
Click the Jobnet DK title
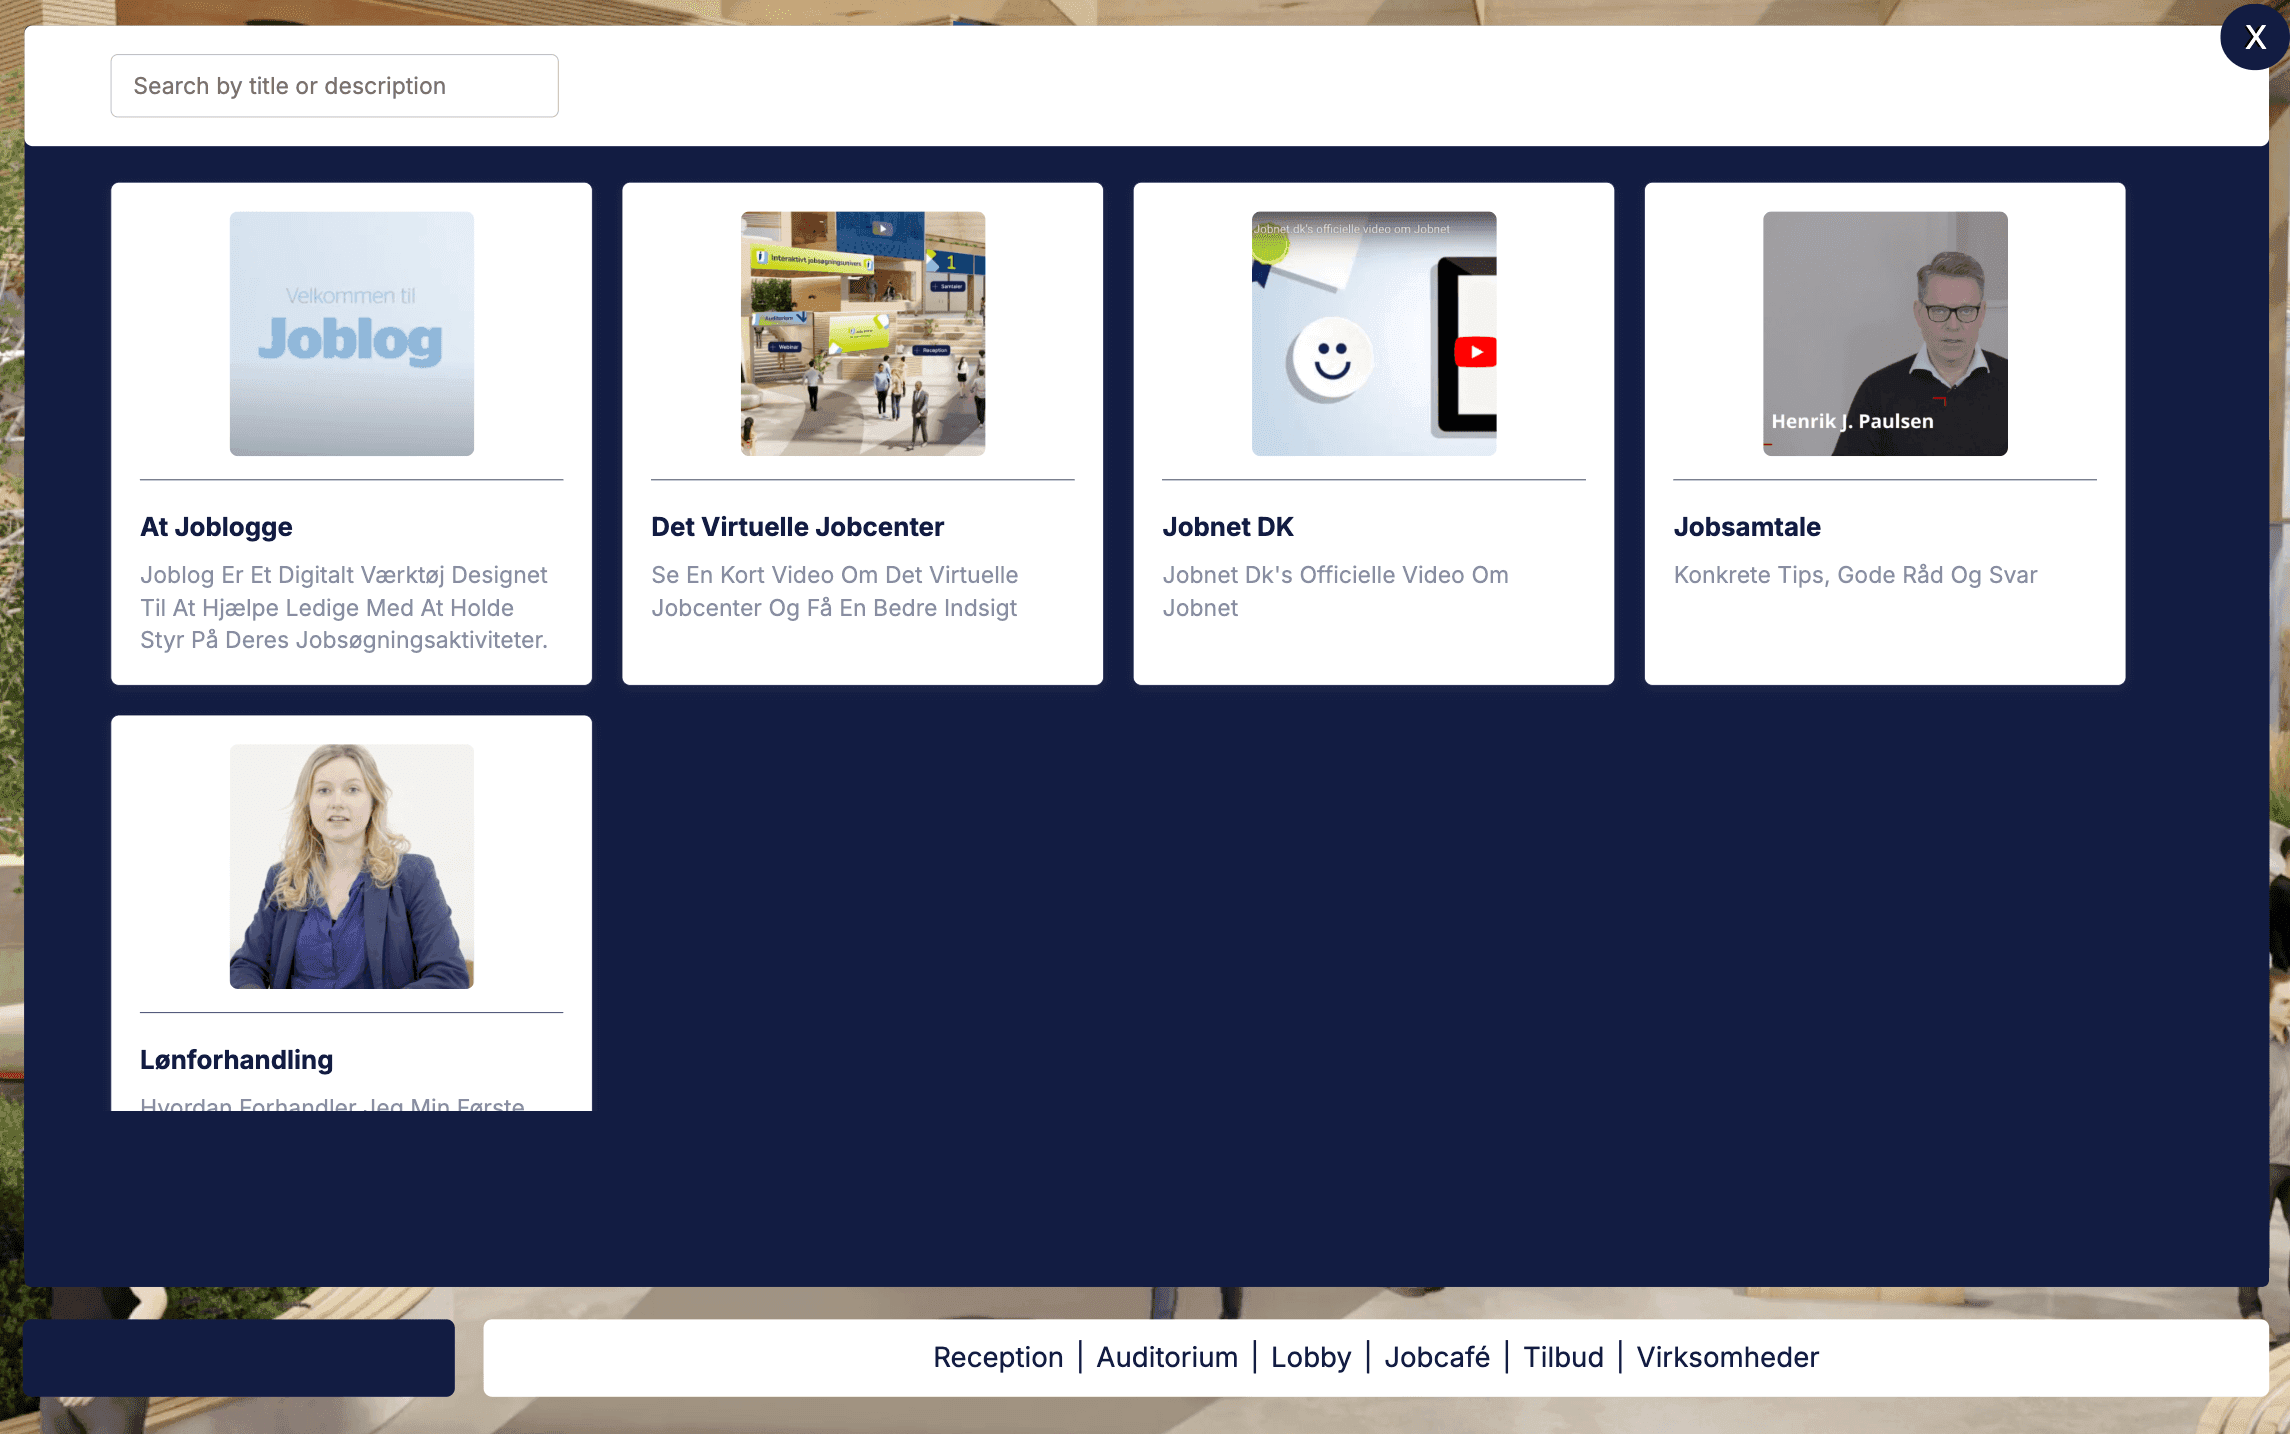pyautogui.click(x=1228, y=527)
